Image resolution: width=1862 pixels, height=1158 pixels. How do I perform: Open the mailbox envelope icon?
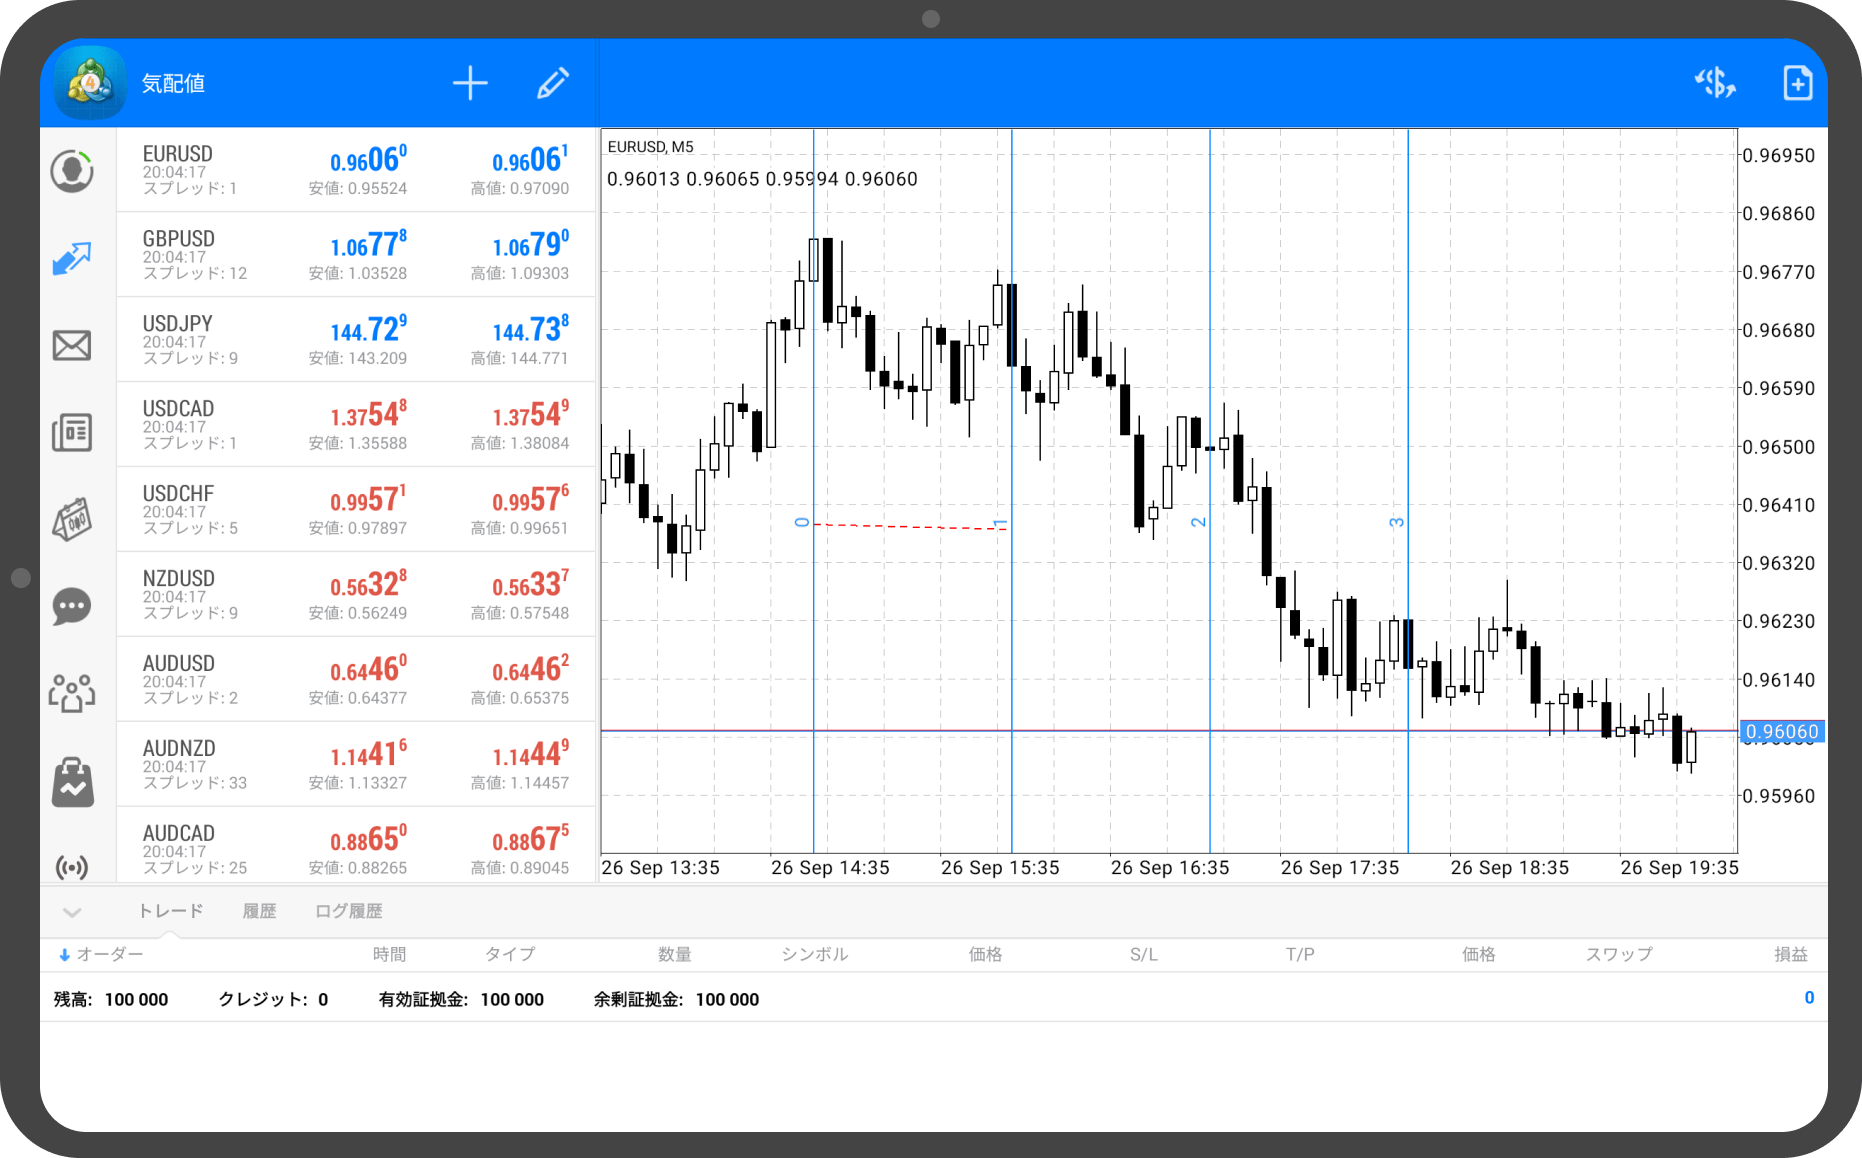[x=72, y=346]
